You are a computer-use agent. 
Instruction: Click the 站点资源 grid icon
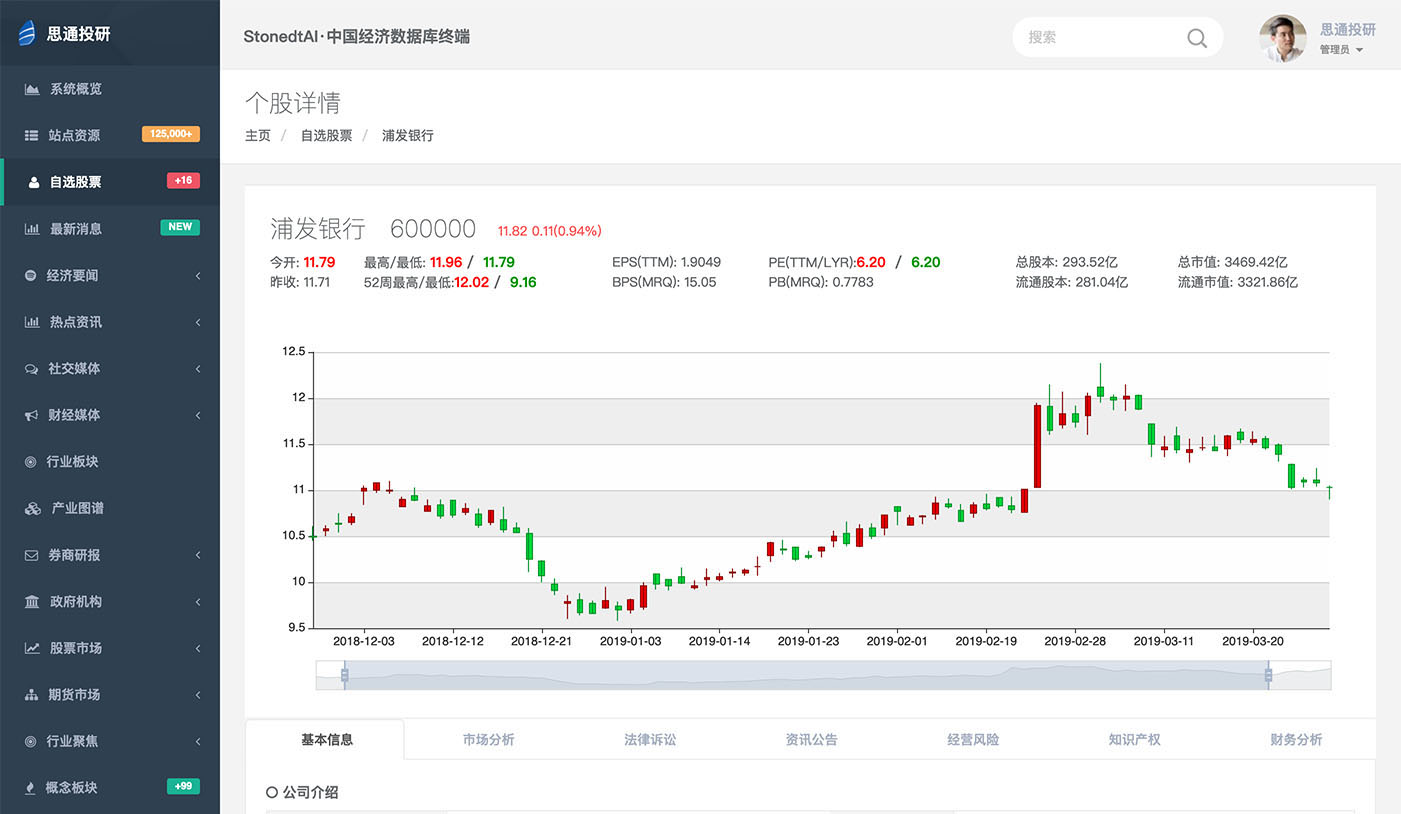point(32,135)
